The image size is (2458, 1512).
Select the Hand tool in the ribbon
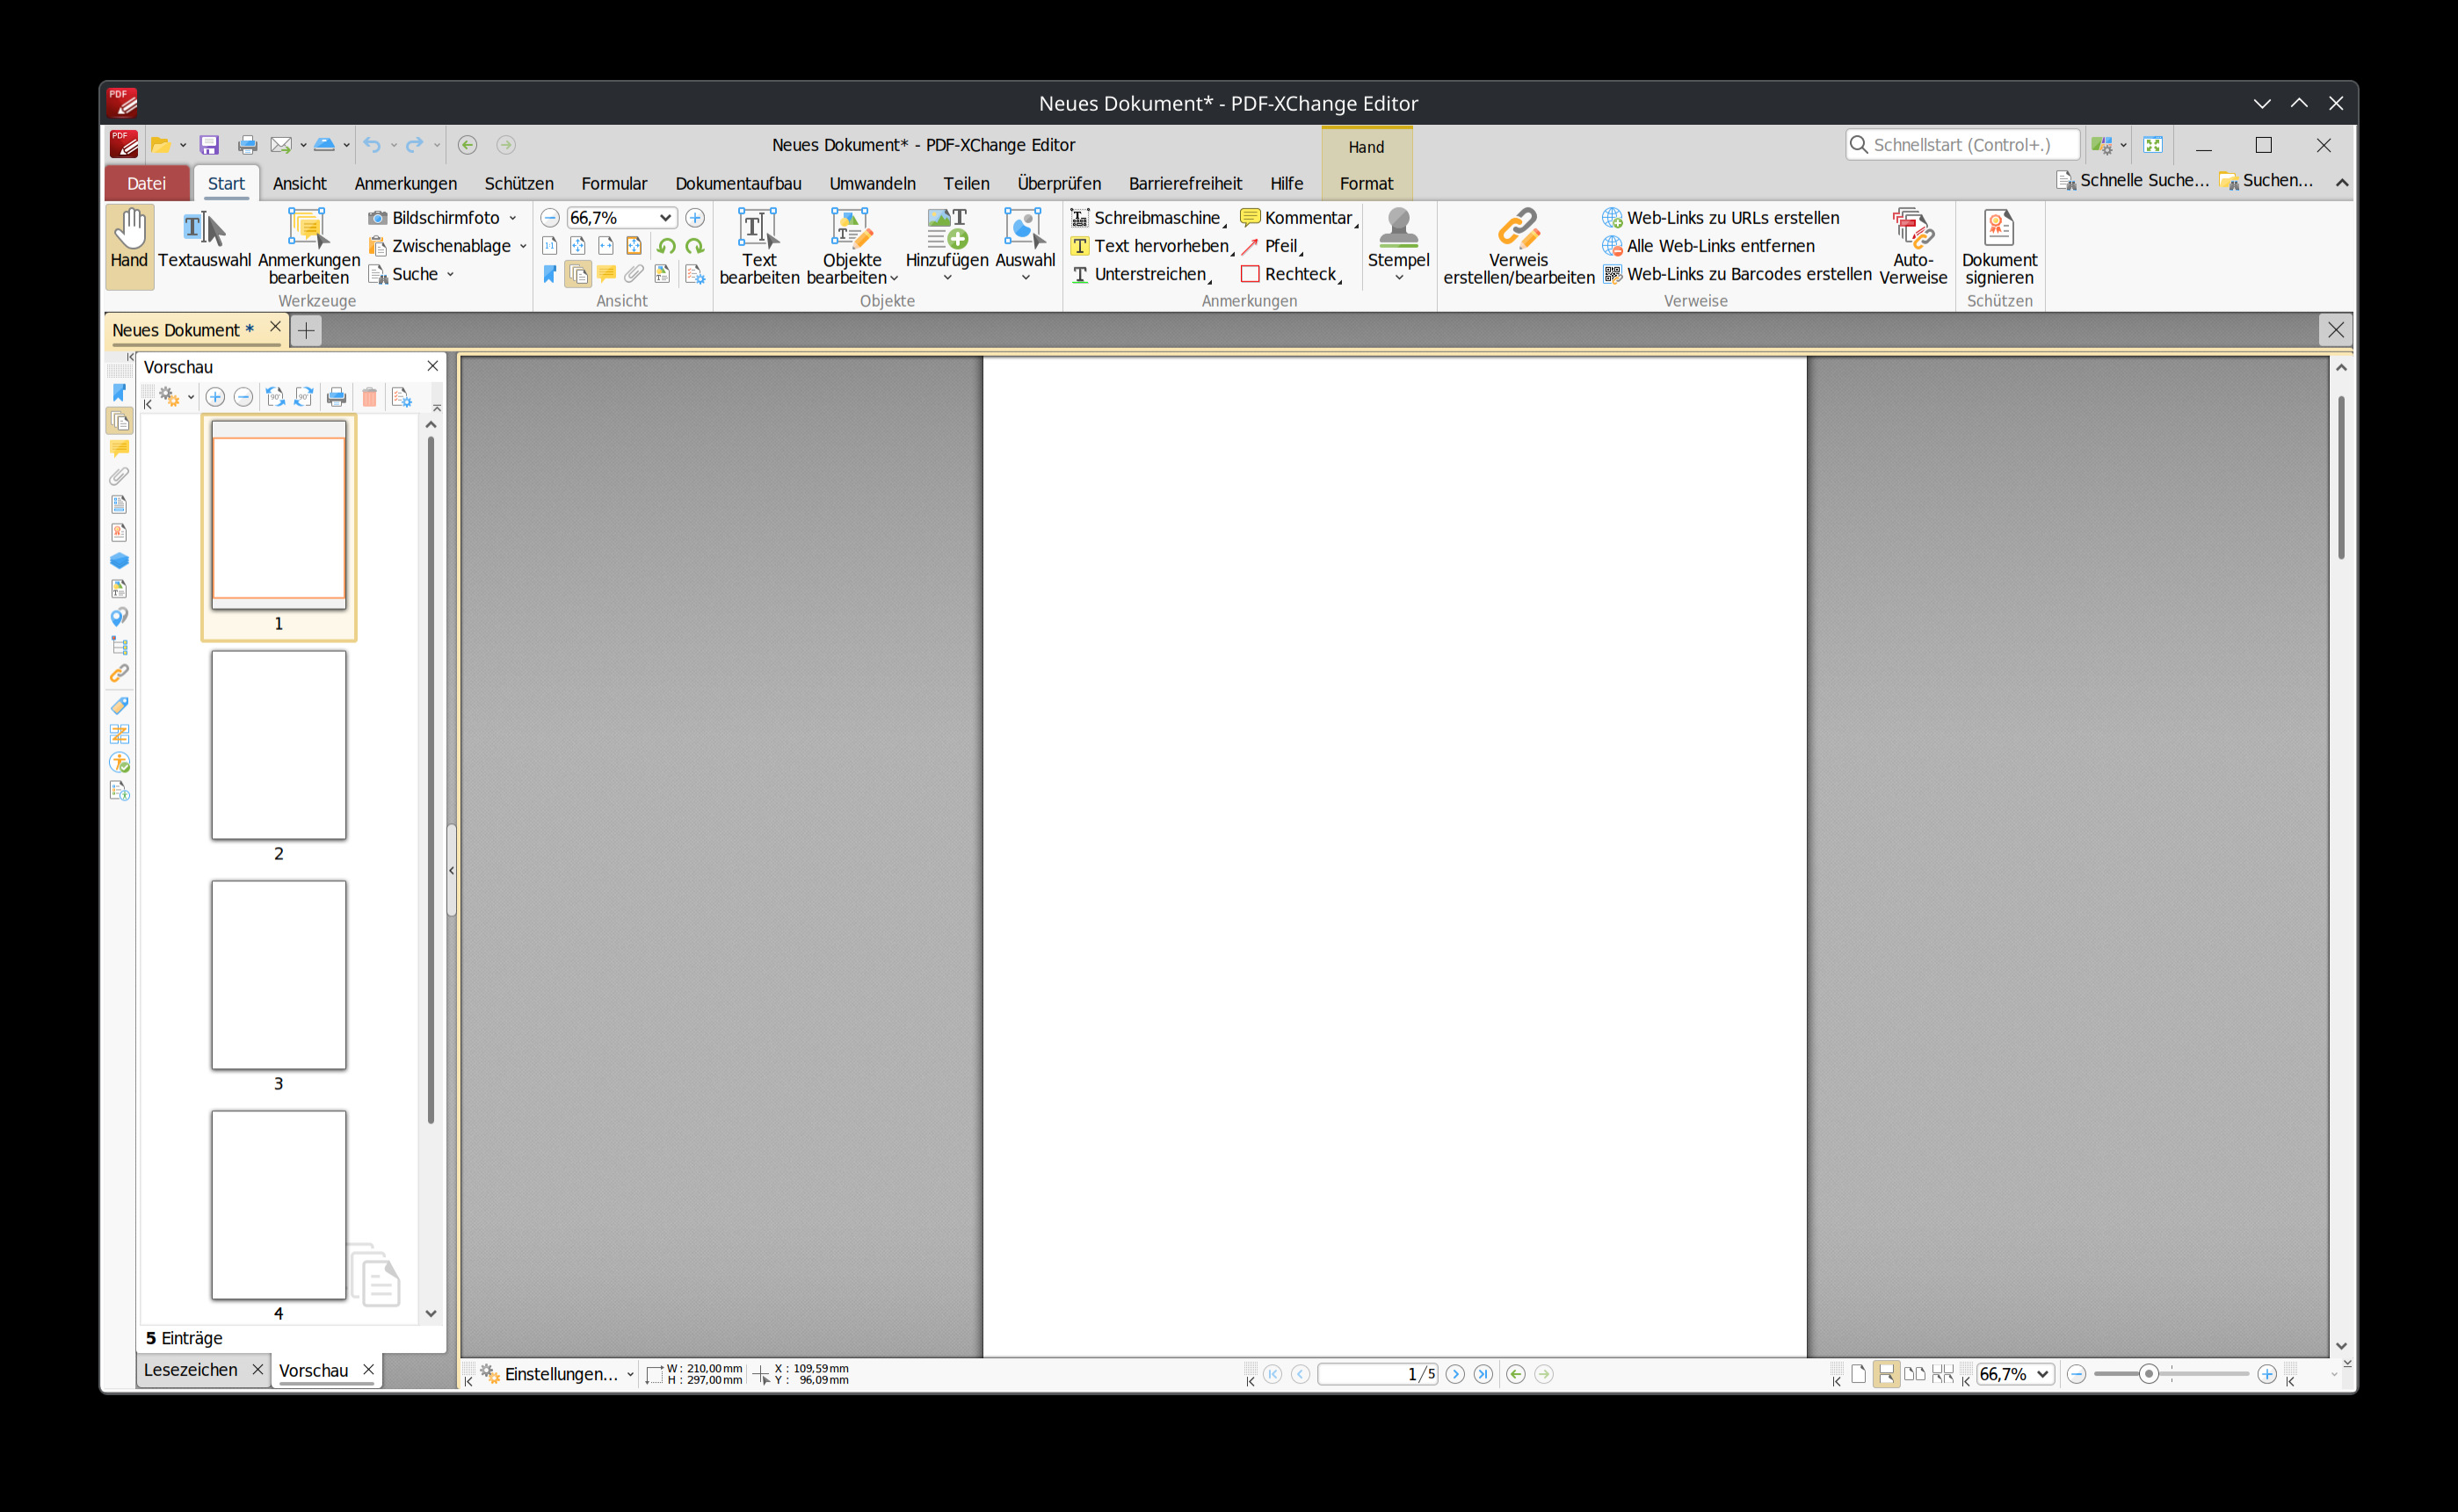[x=129, y=246]
